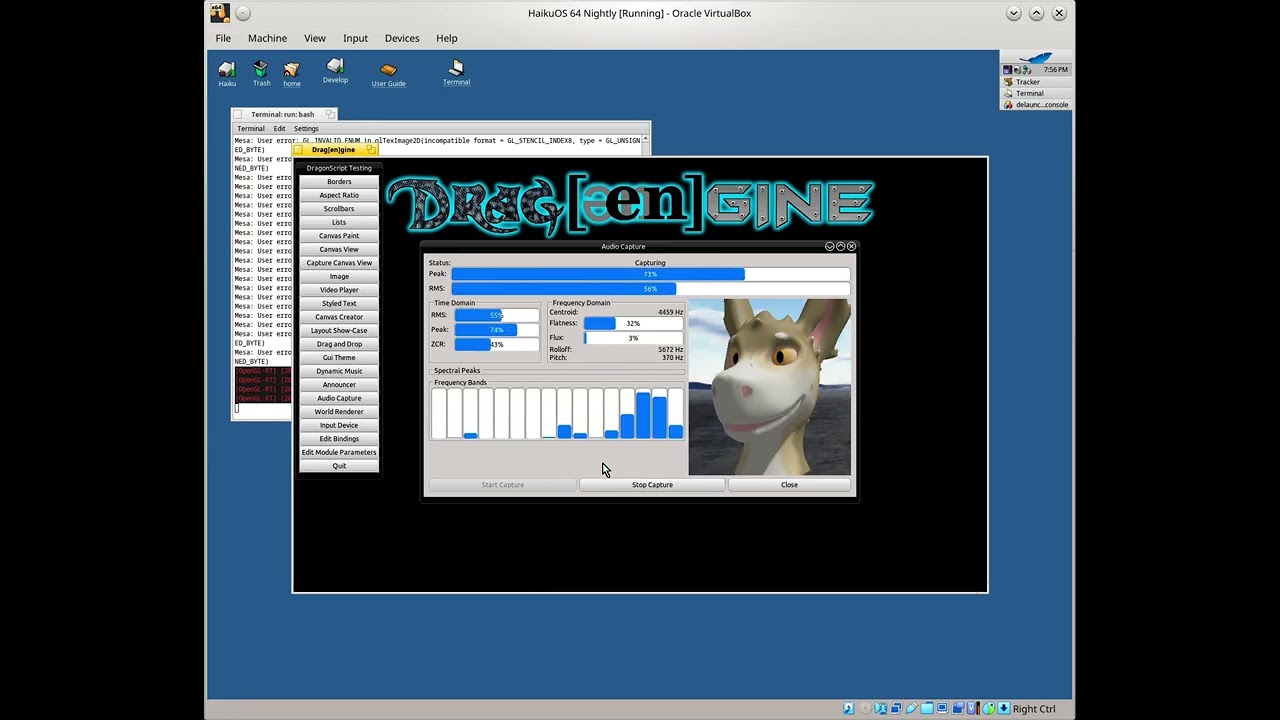Click Close button in Audio Capture dialog
The height and width of the screenshot is (720, 1280).
[x=789, y=485]
